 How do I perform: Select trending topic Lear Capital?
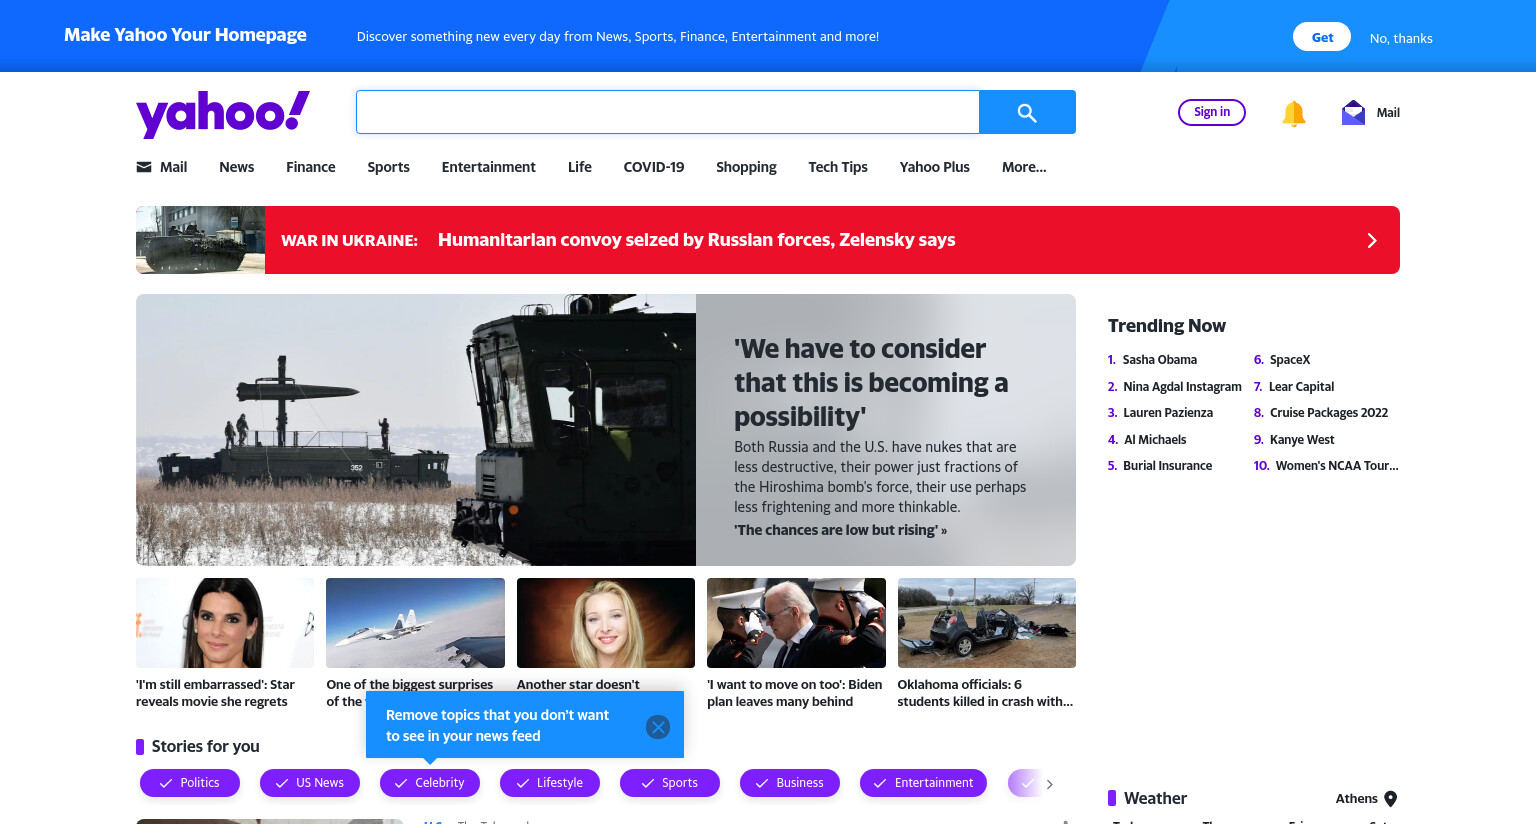tap(1301, 387)
